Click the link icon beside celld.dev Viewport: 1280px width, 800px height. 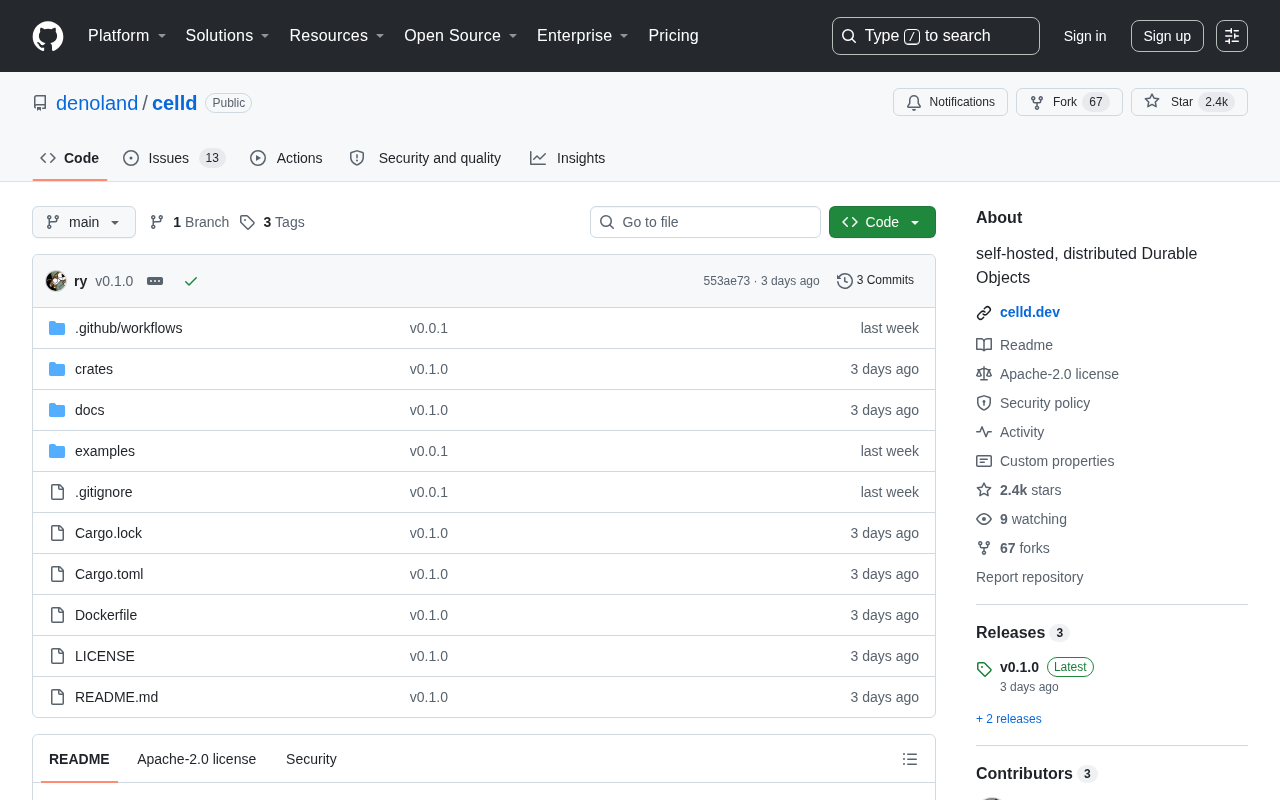pos(984,313)
